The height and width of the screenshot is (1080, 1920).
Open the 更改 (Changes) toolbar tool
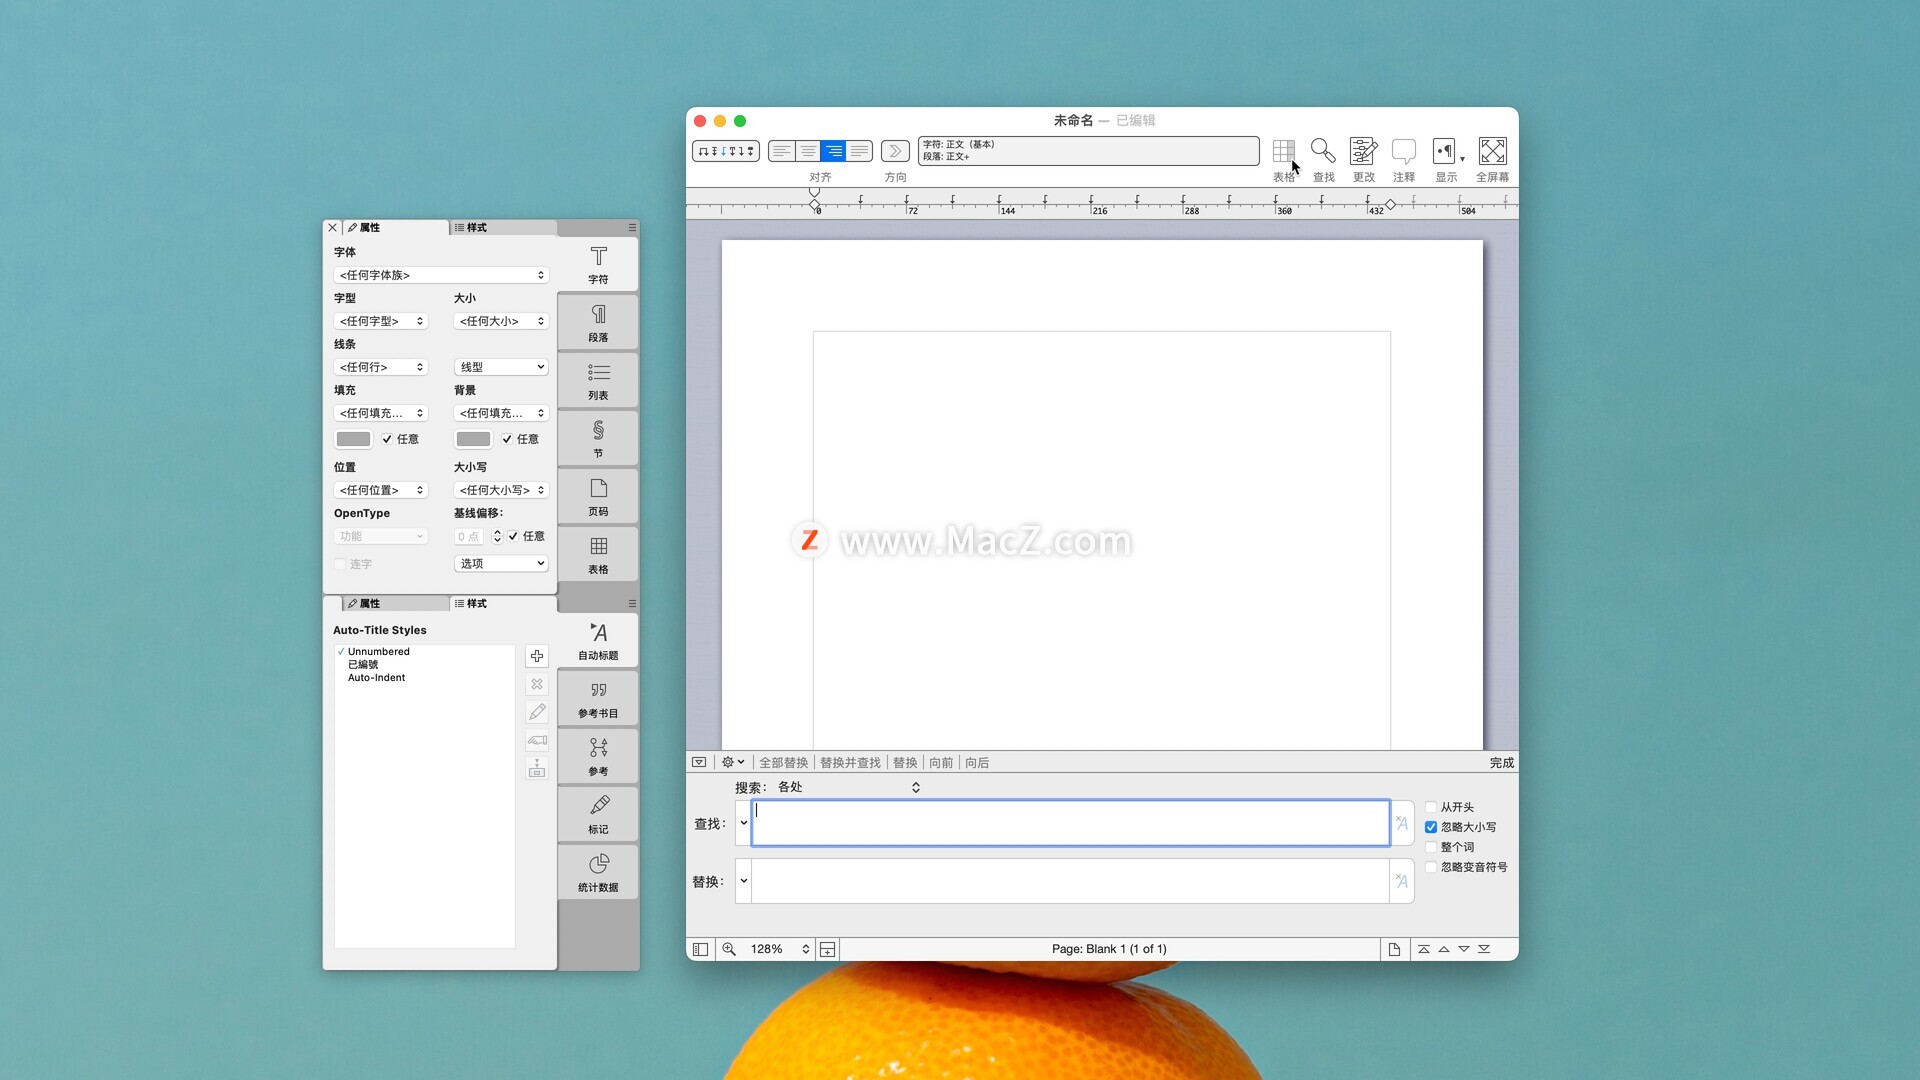pos(1363,151)
